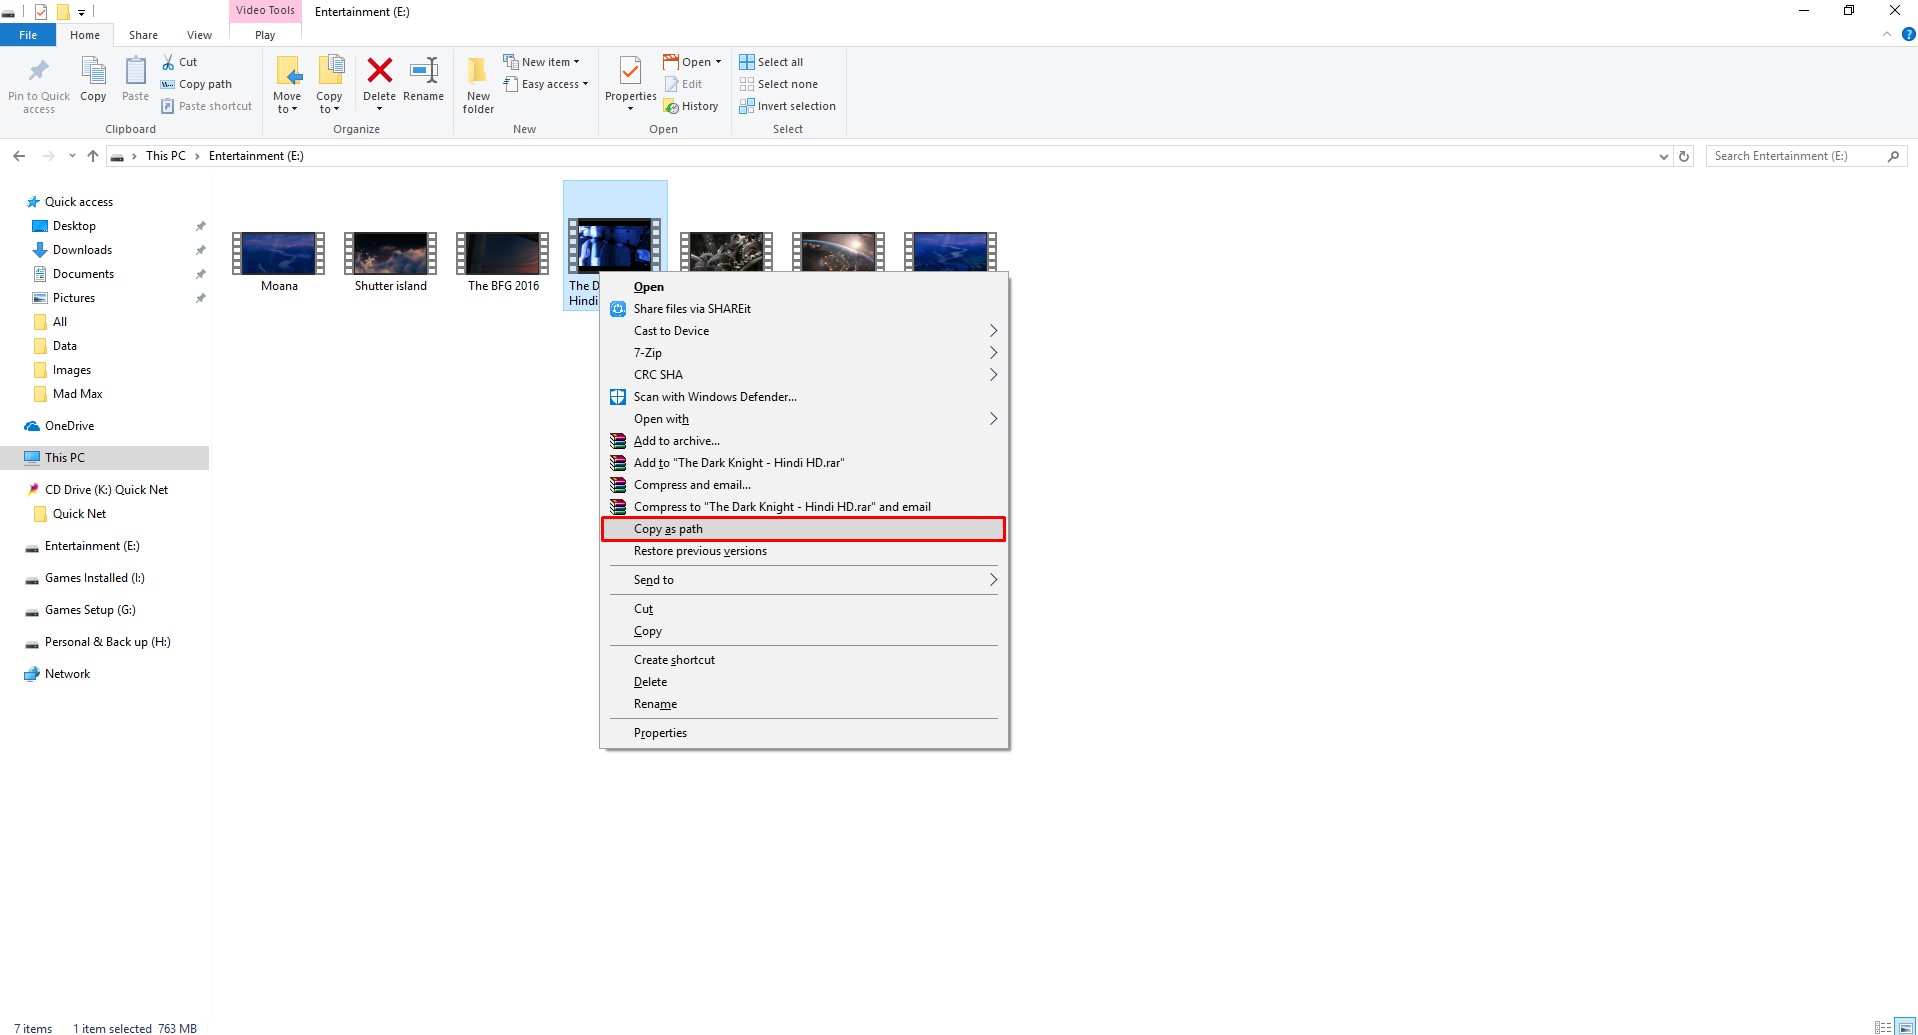Switch to details view icon
The height and width of the screenshot is (1035, 1918).
pyautogui.click(x=1883, y=1027)
